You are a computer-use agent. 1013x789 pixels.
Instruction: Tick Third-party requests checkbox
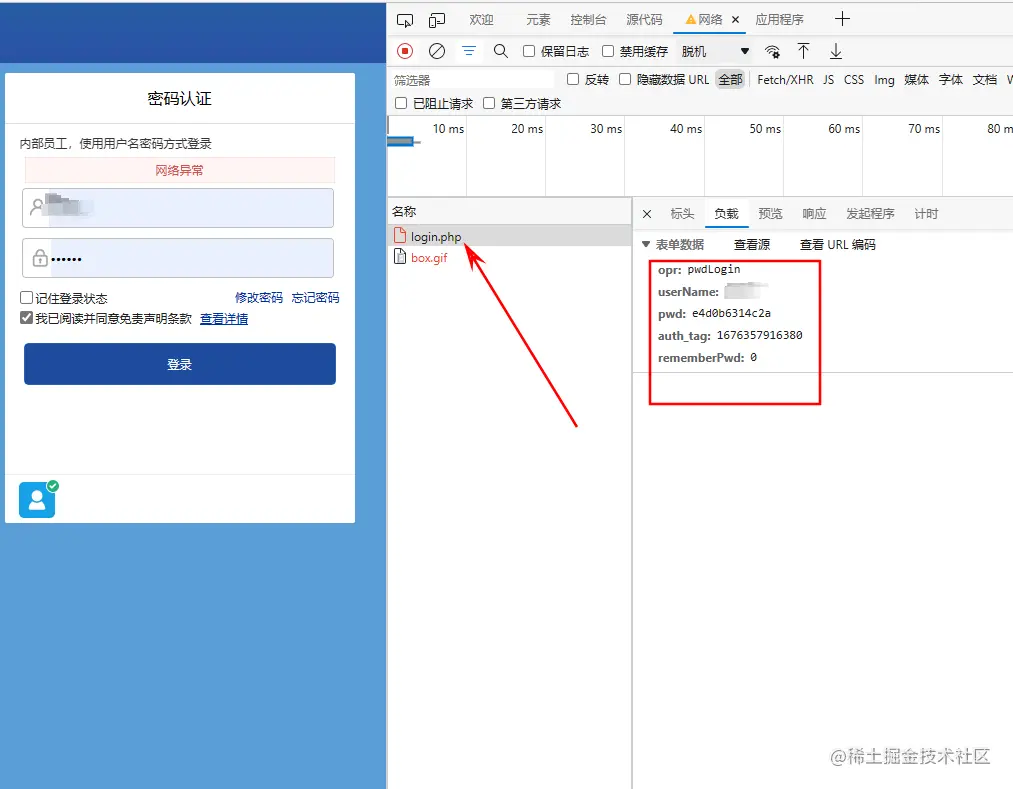point(488,103)
